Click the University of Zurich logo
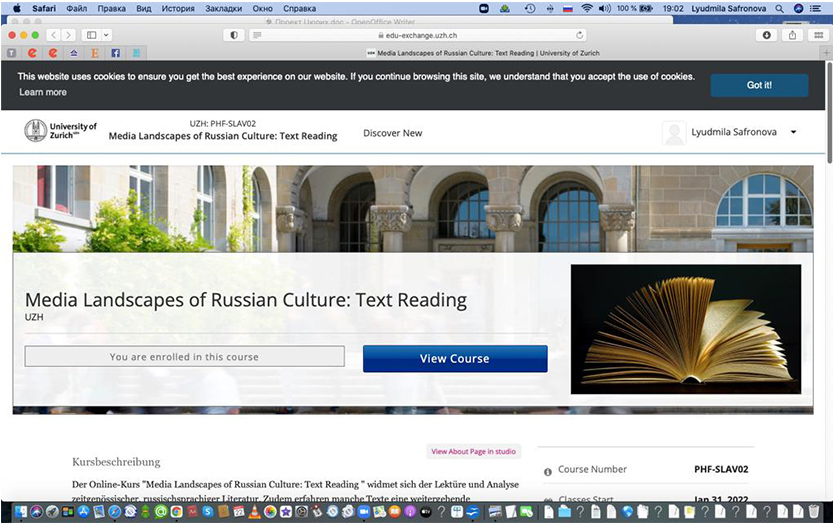Image resolution: width=833 pixels, height=525 pixels. click(60, 131)
